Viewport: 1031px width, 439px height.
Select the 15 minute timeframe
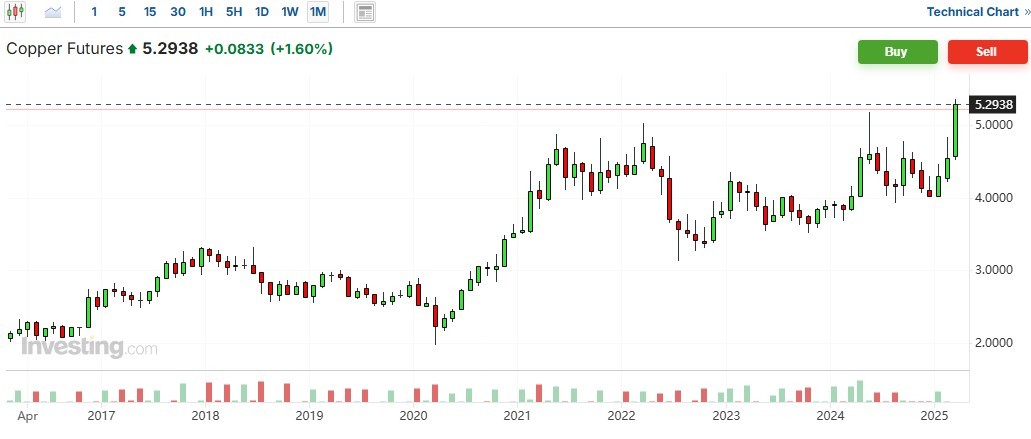(149, 12)
